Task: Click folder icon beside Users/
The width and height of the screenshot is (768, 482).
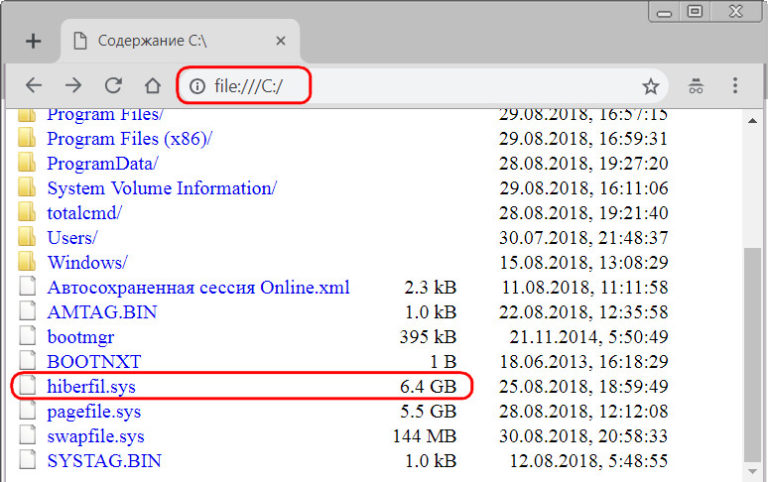Action: tap(27, 237)
